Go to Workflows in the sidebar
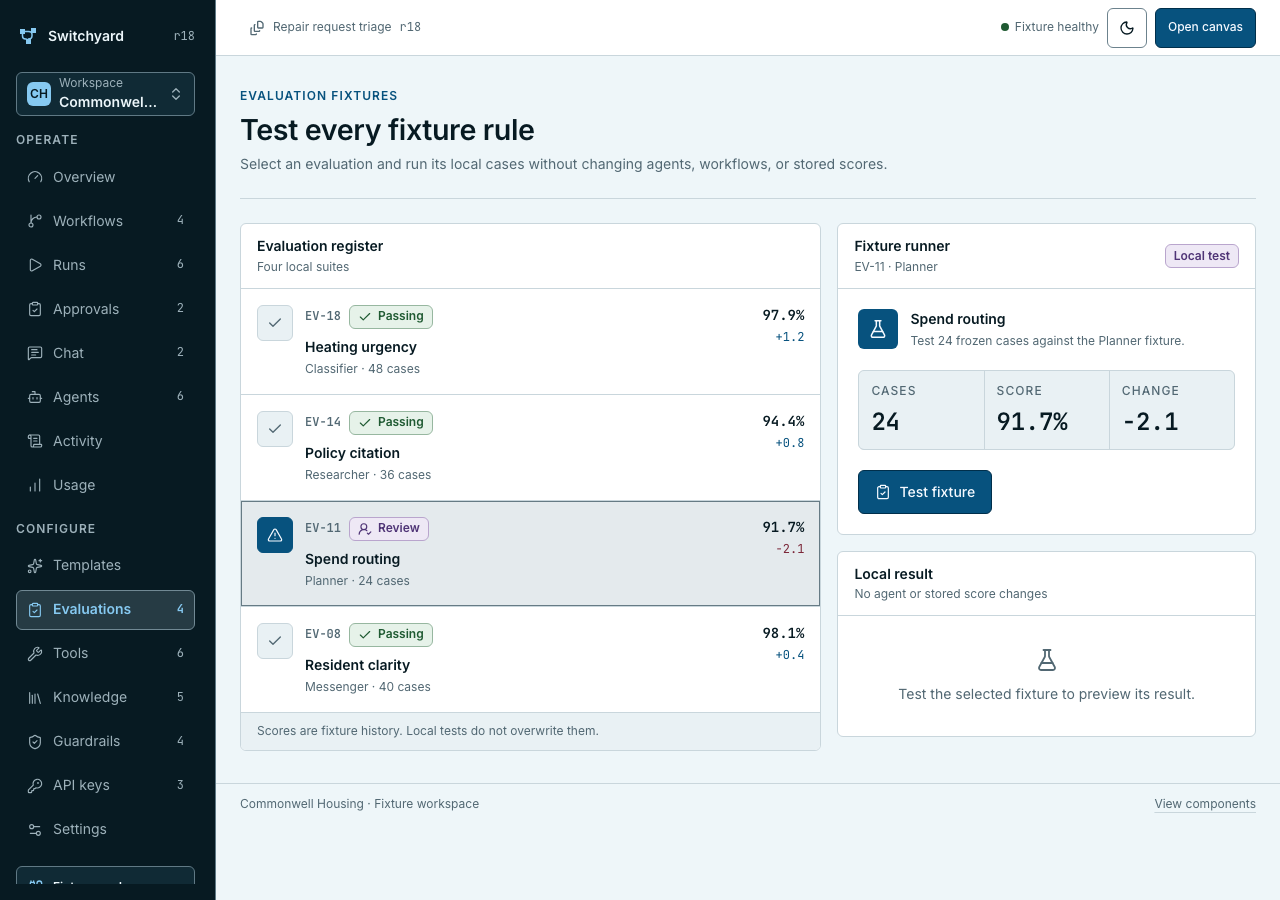 click(105, 221)
